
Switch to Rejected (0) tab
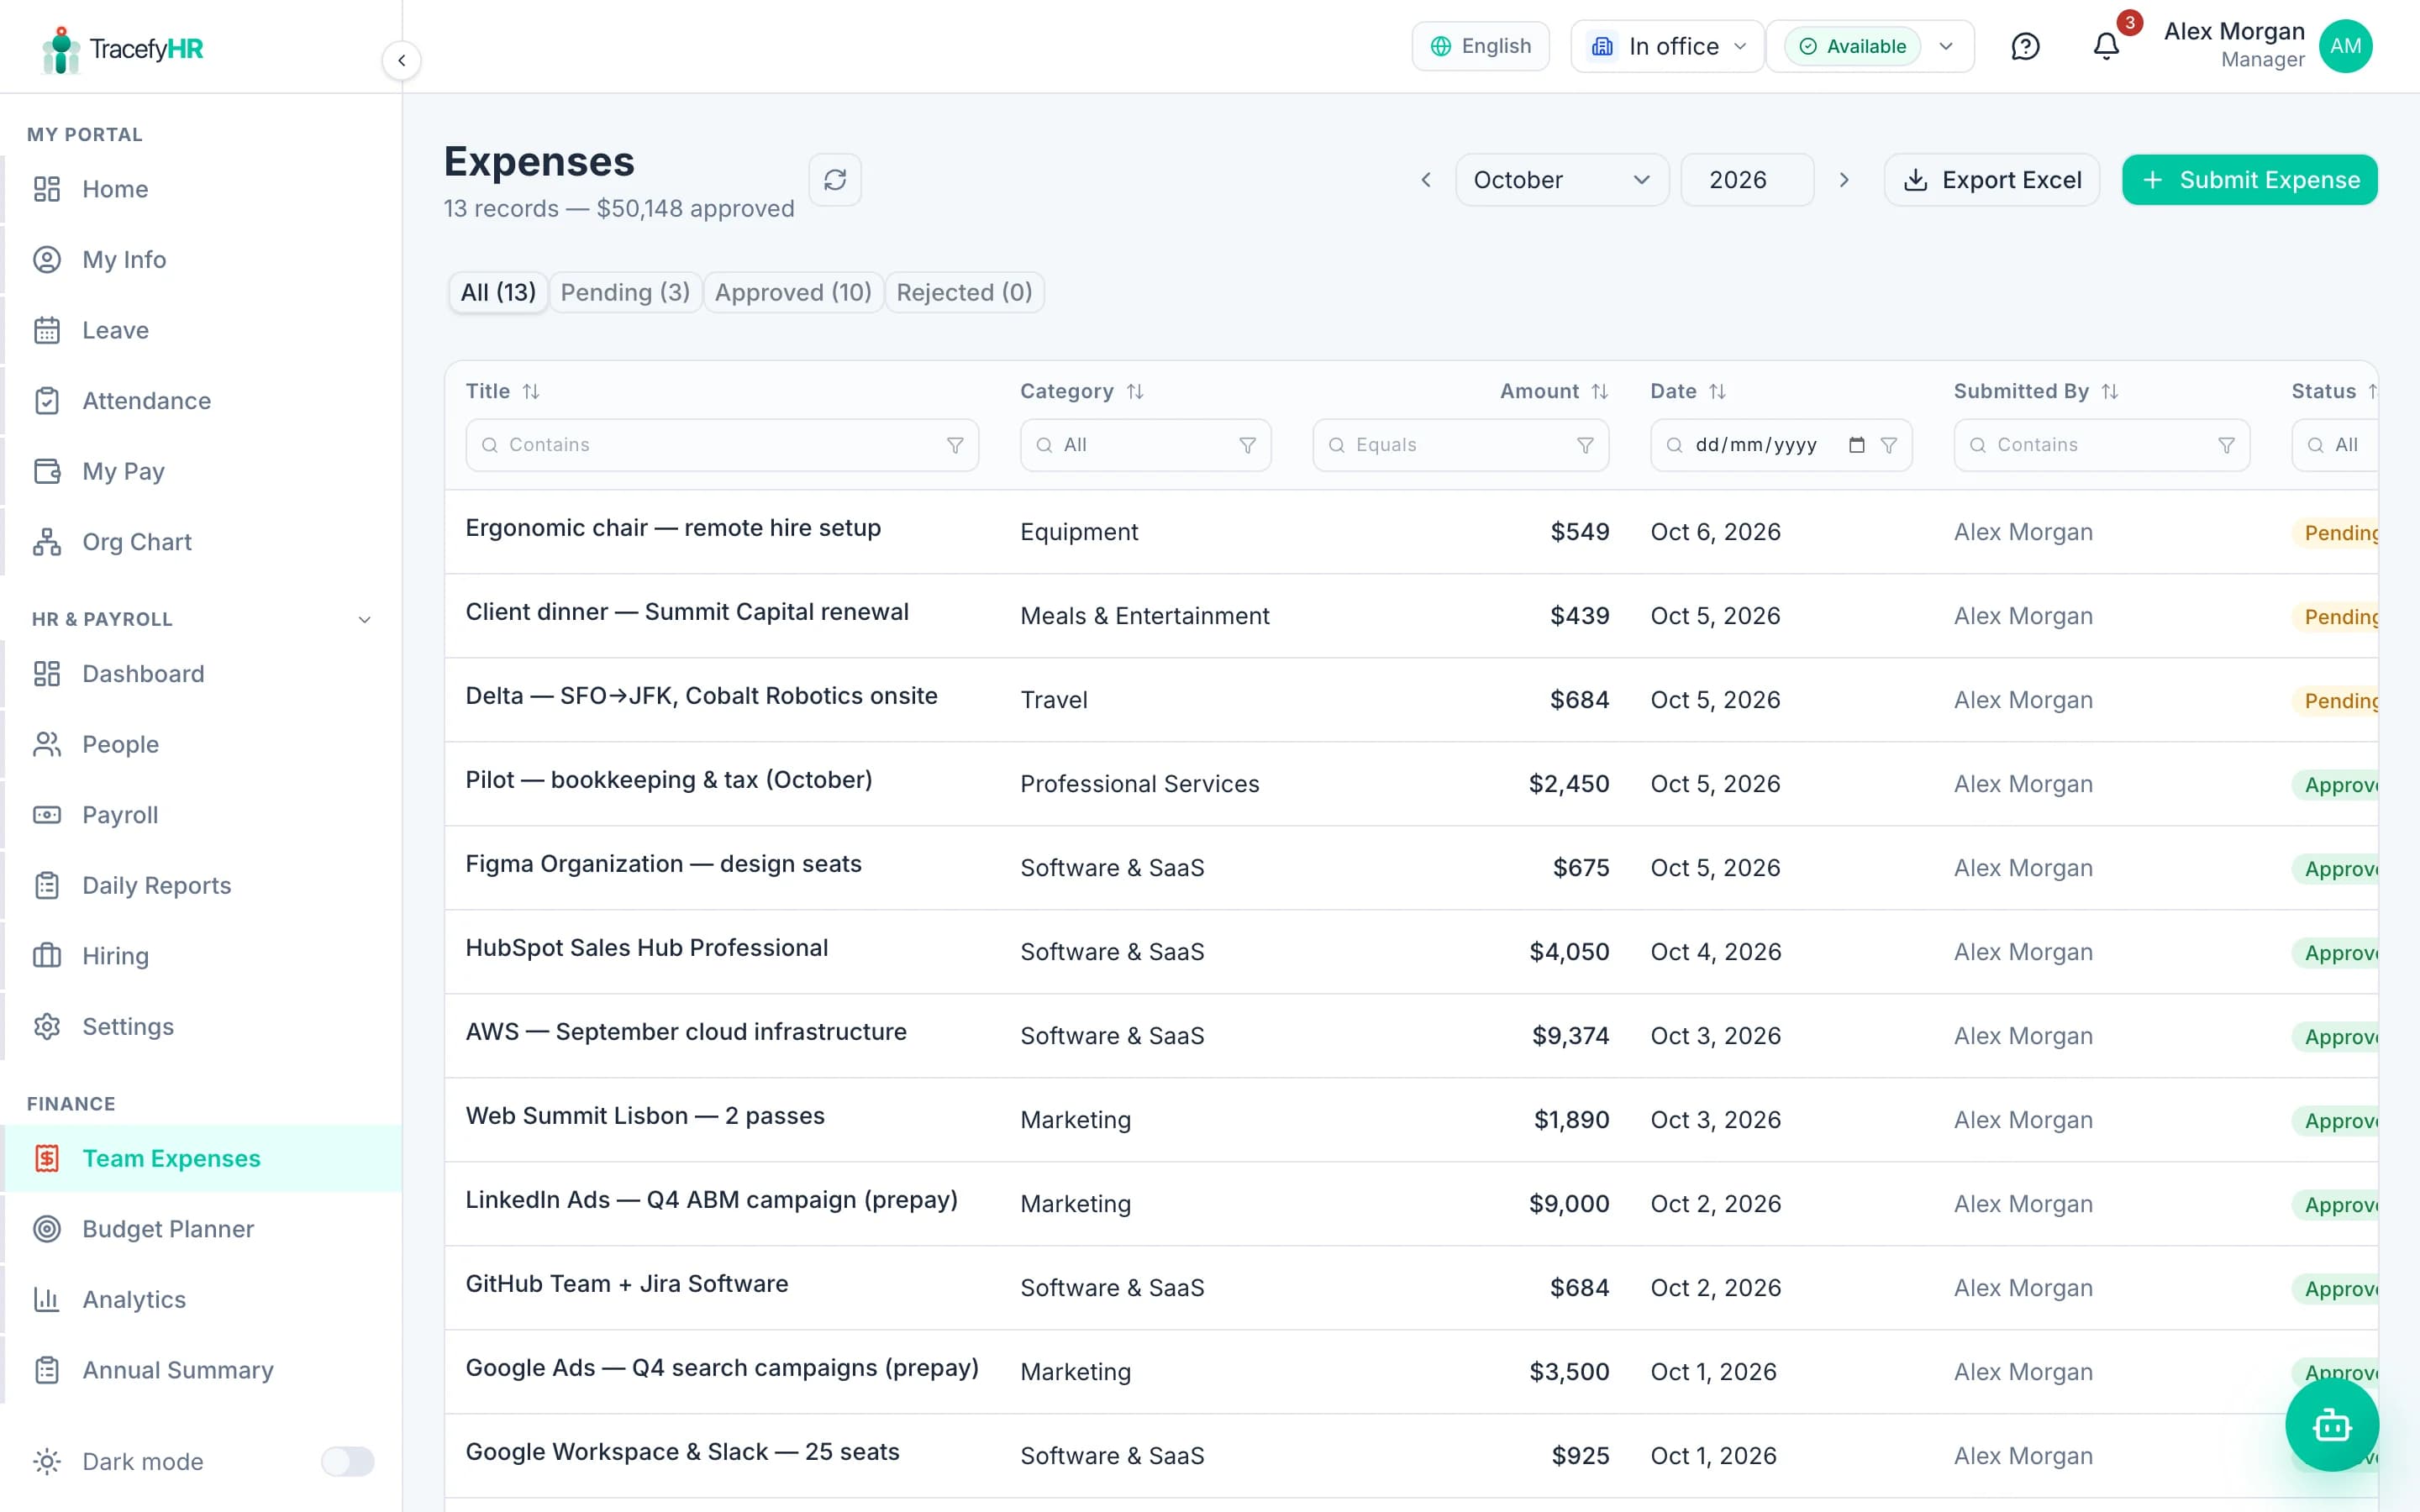point(964,292)
